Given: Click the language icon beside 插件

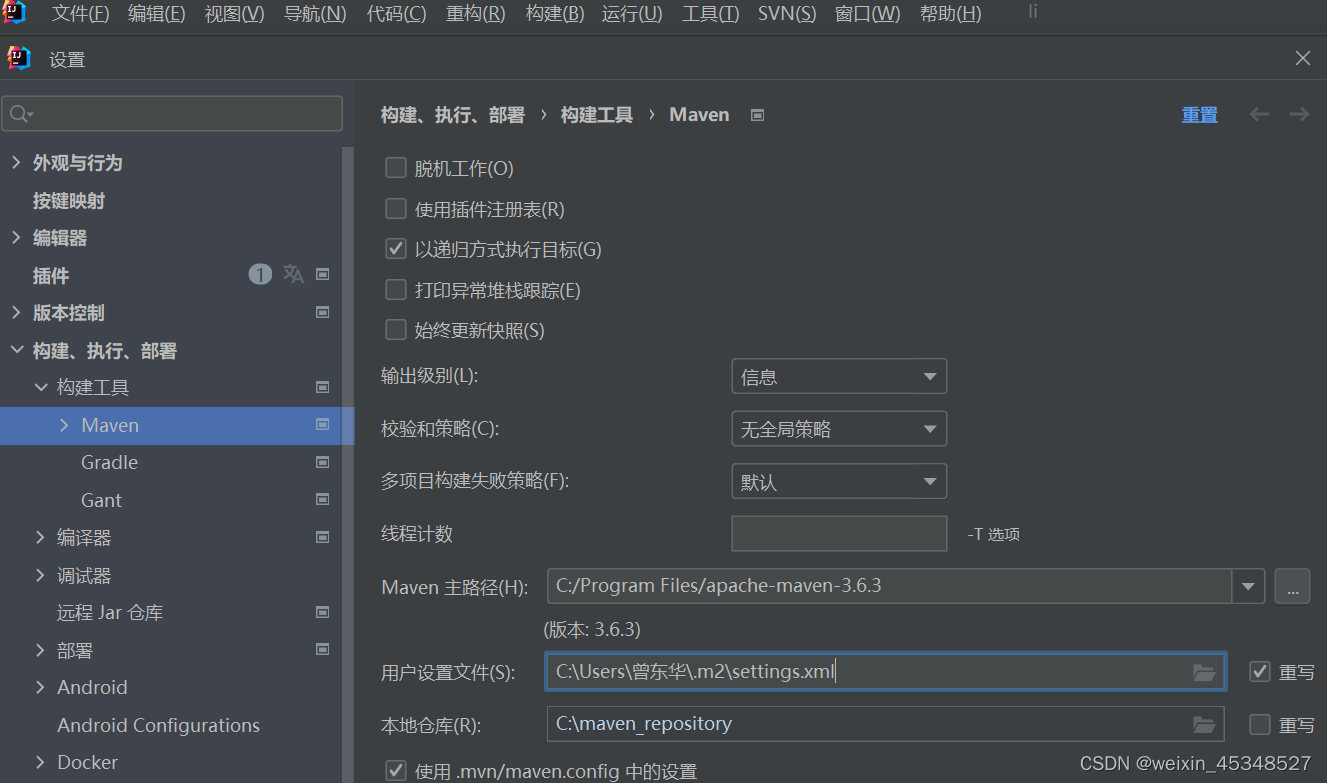Looking at the screenshot, I should click(x=293, y=274).
